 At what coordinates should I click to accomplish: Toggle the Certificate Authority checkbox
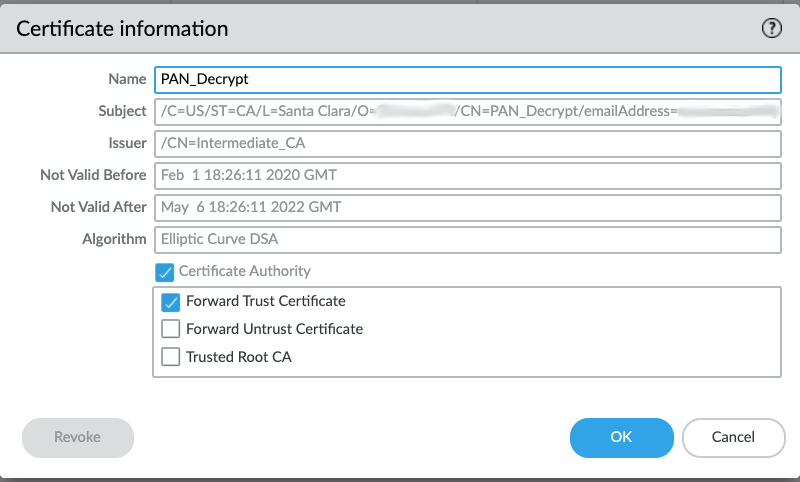[x=163, y=271]
